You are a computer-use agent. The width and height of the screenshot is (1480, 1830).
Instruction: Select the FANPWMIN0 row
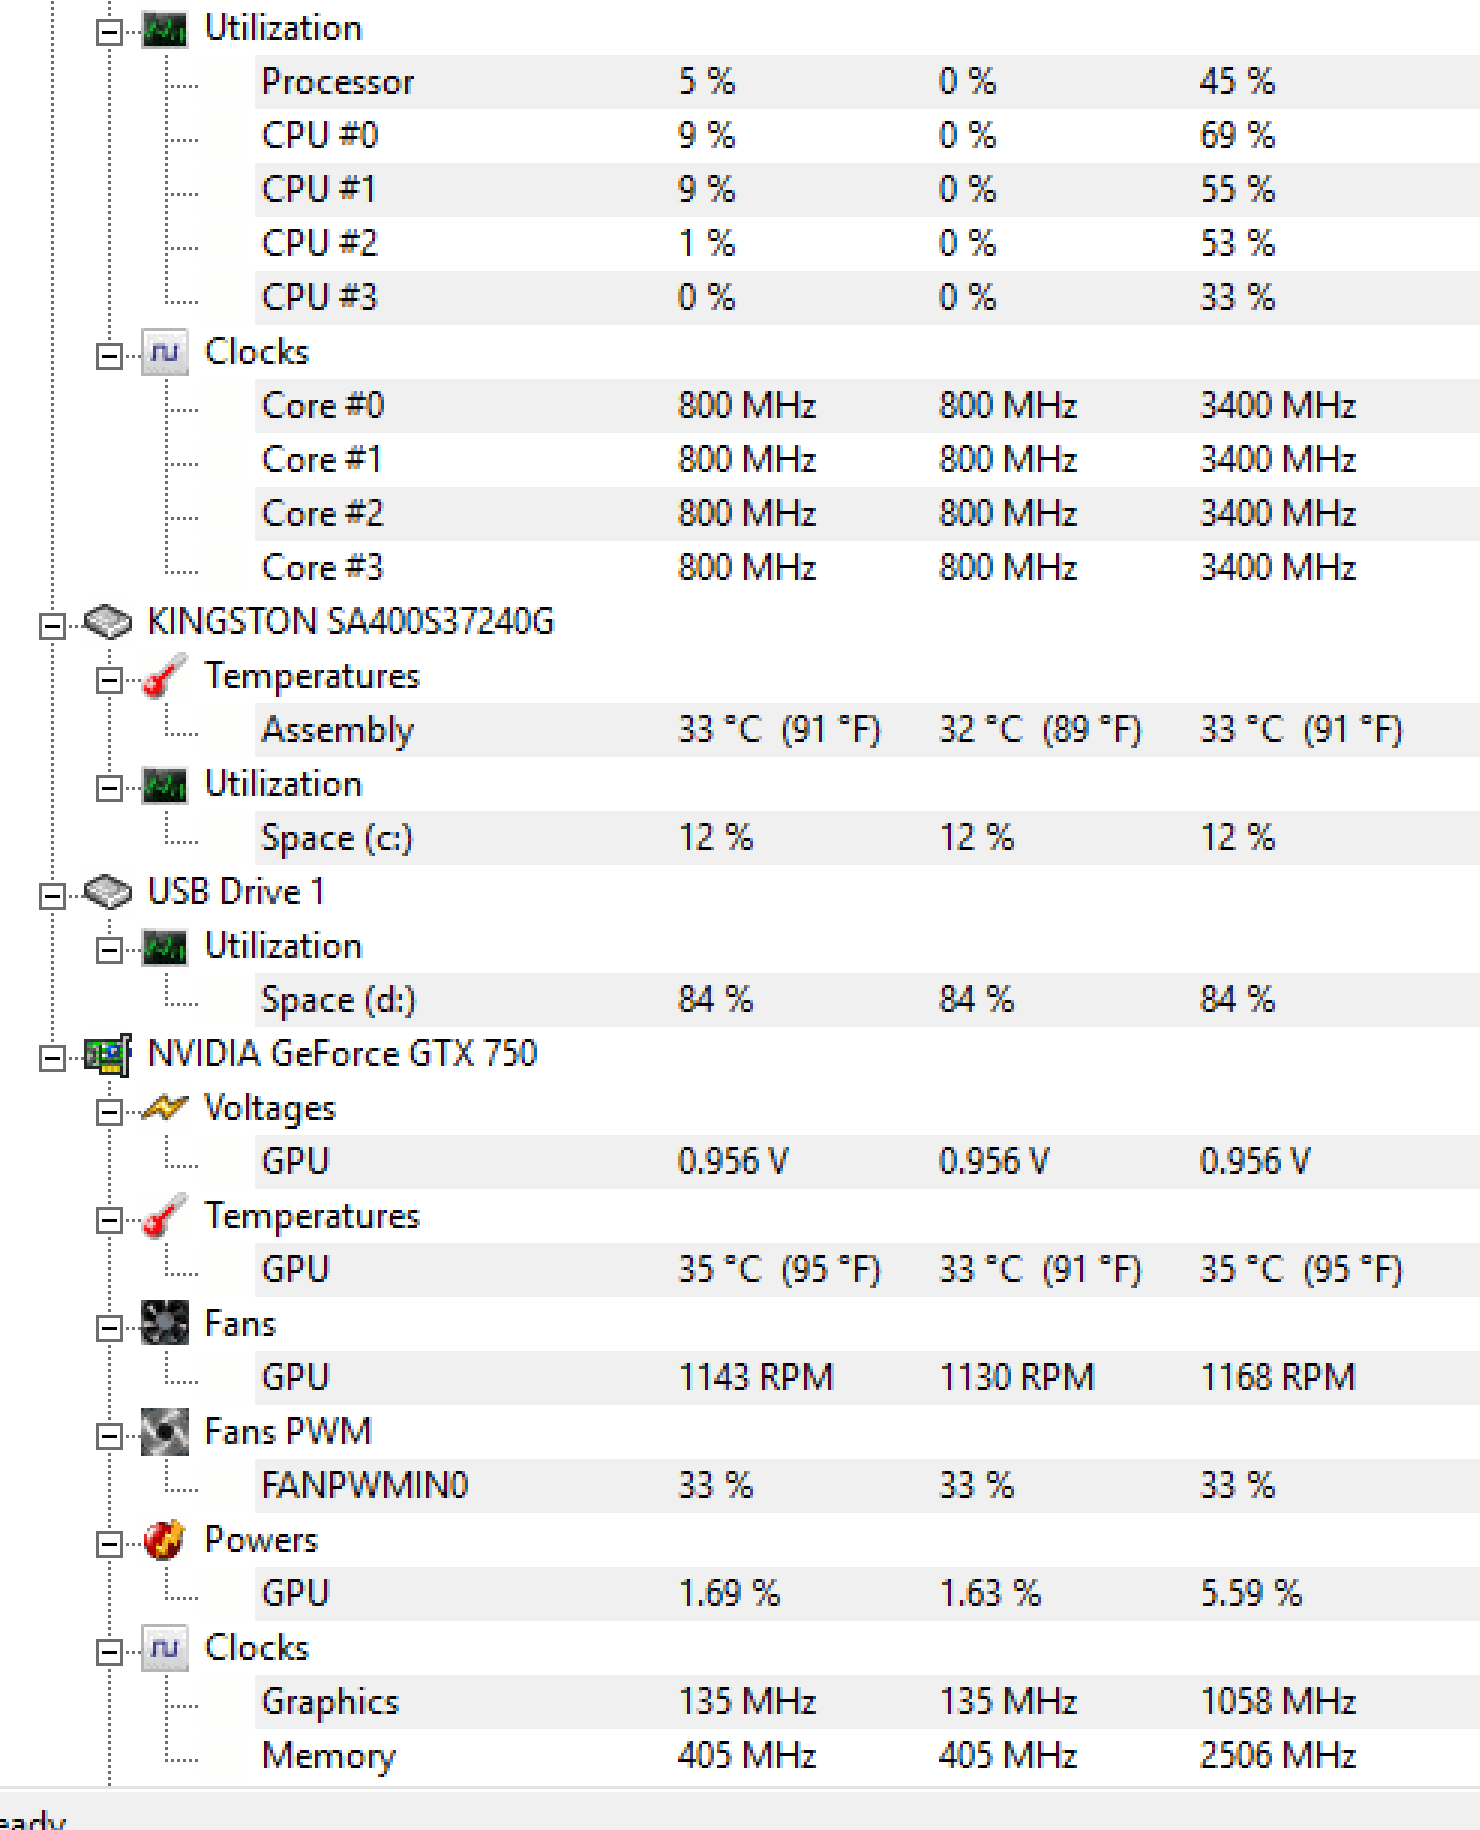(x=867, y=1486)
